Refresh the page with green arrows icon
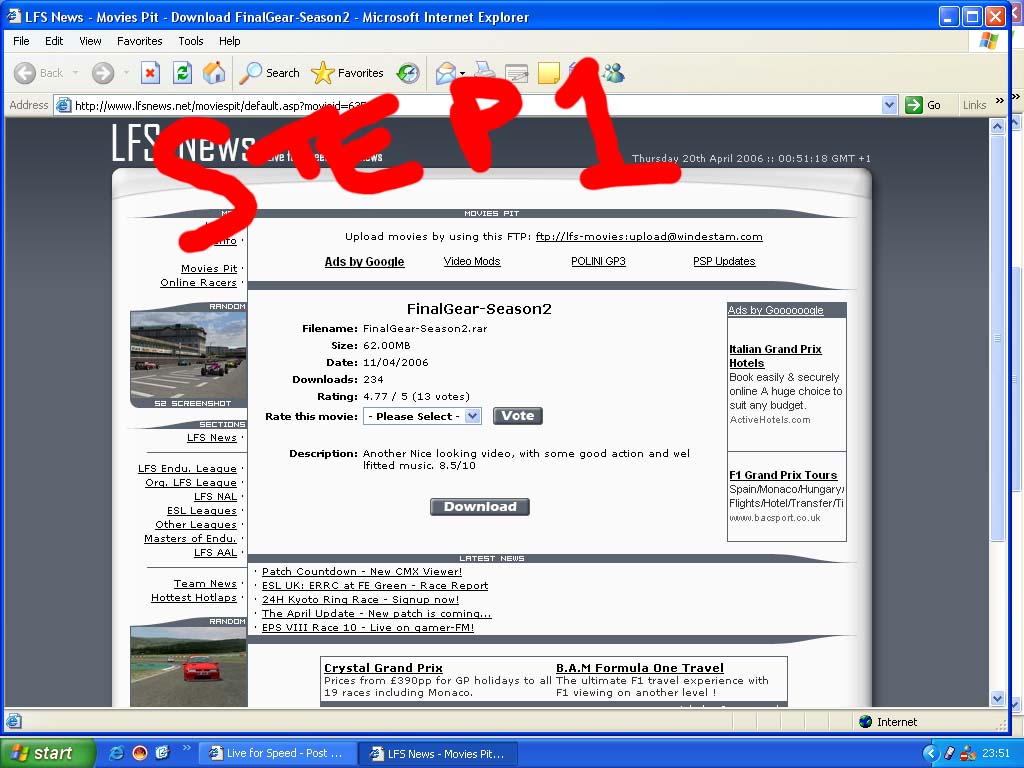Image resolution: width=1024 pixels, height=768 pixels. pos(182,73)
